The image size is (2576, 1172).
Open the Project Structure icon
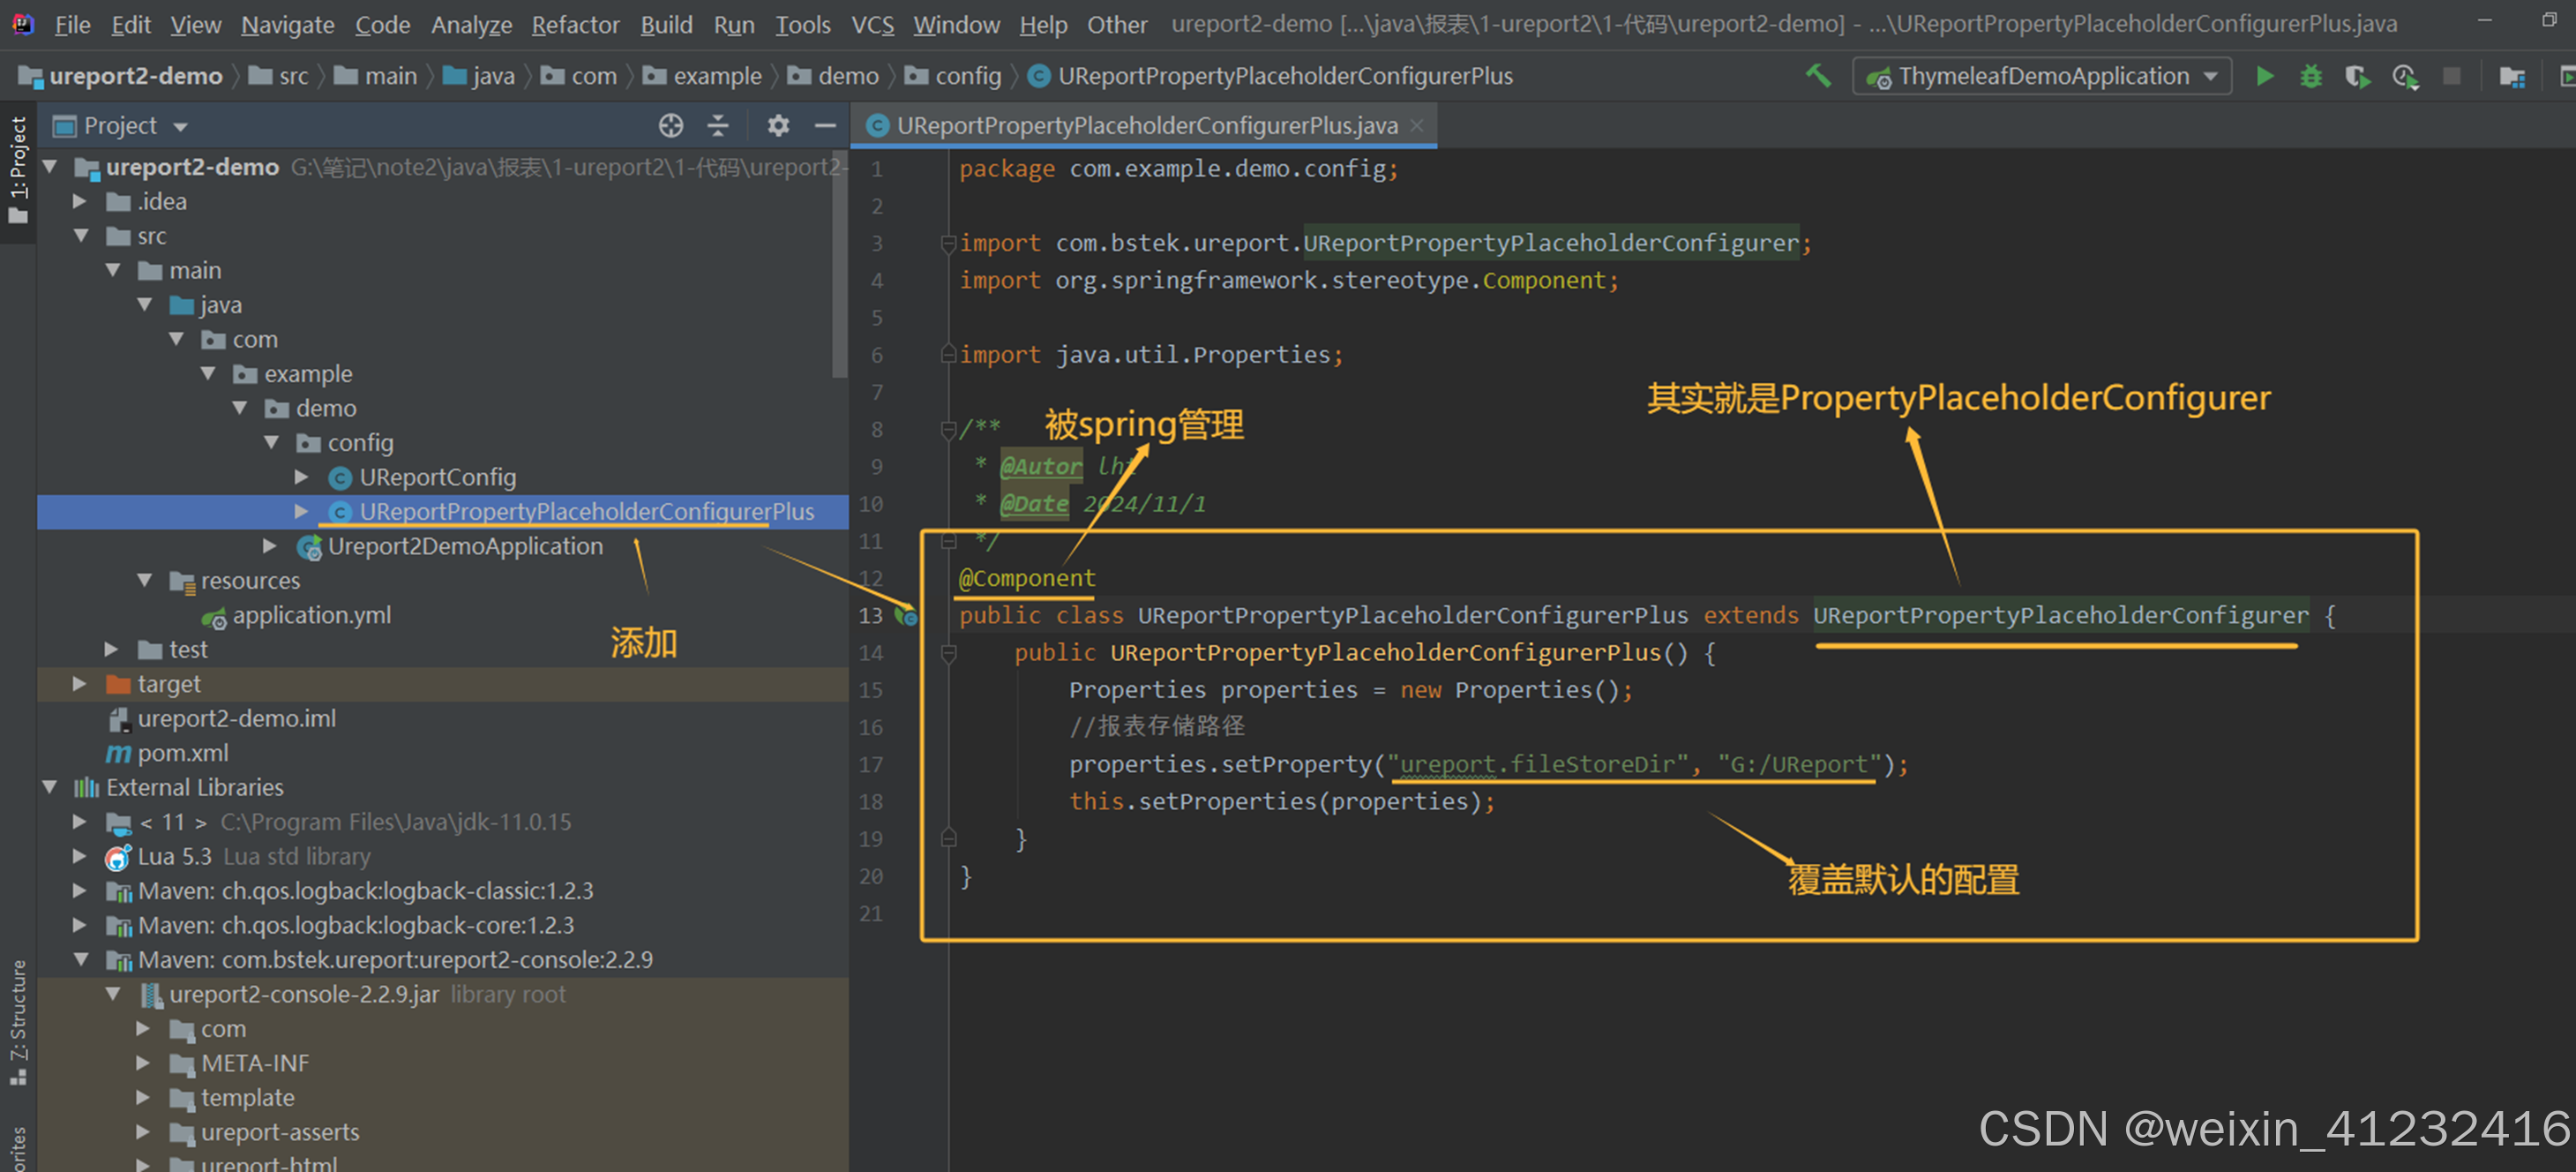(x=2512, y=76)
